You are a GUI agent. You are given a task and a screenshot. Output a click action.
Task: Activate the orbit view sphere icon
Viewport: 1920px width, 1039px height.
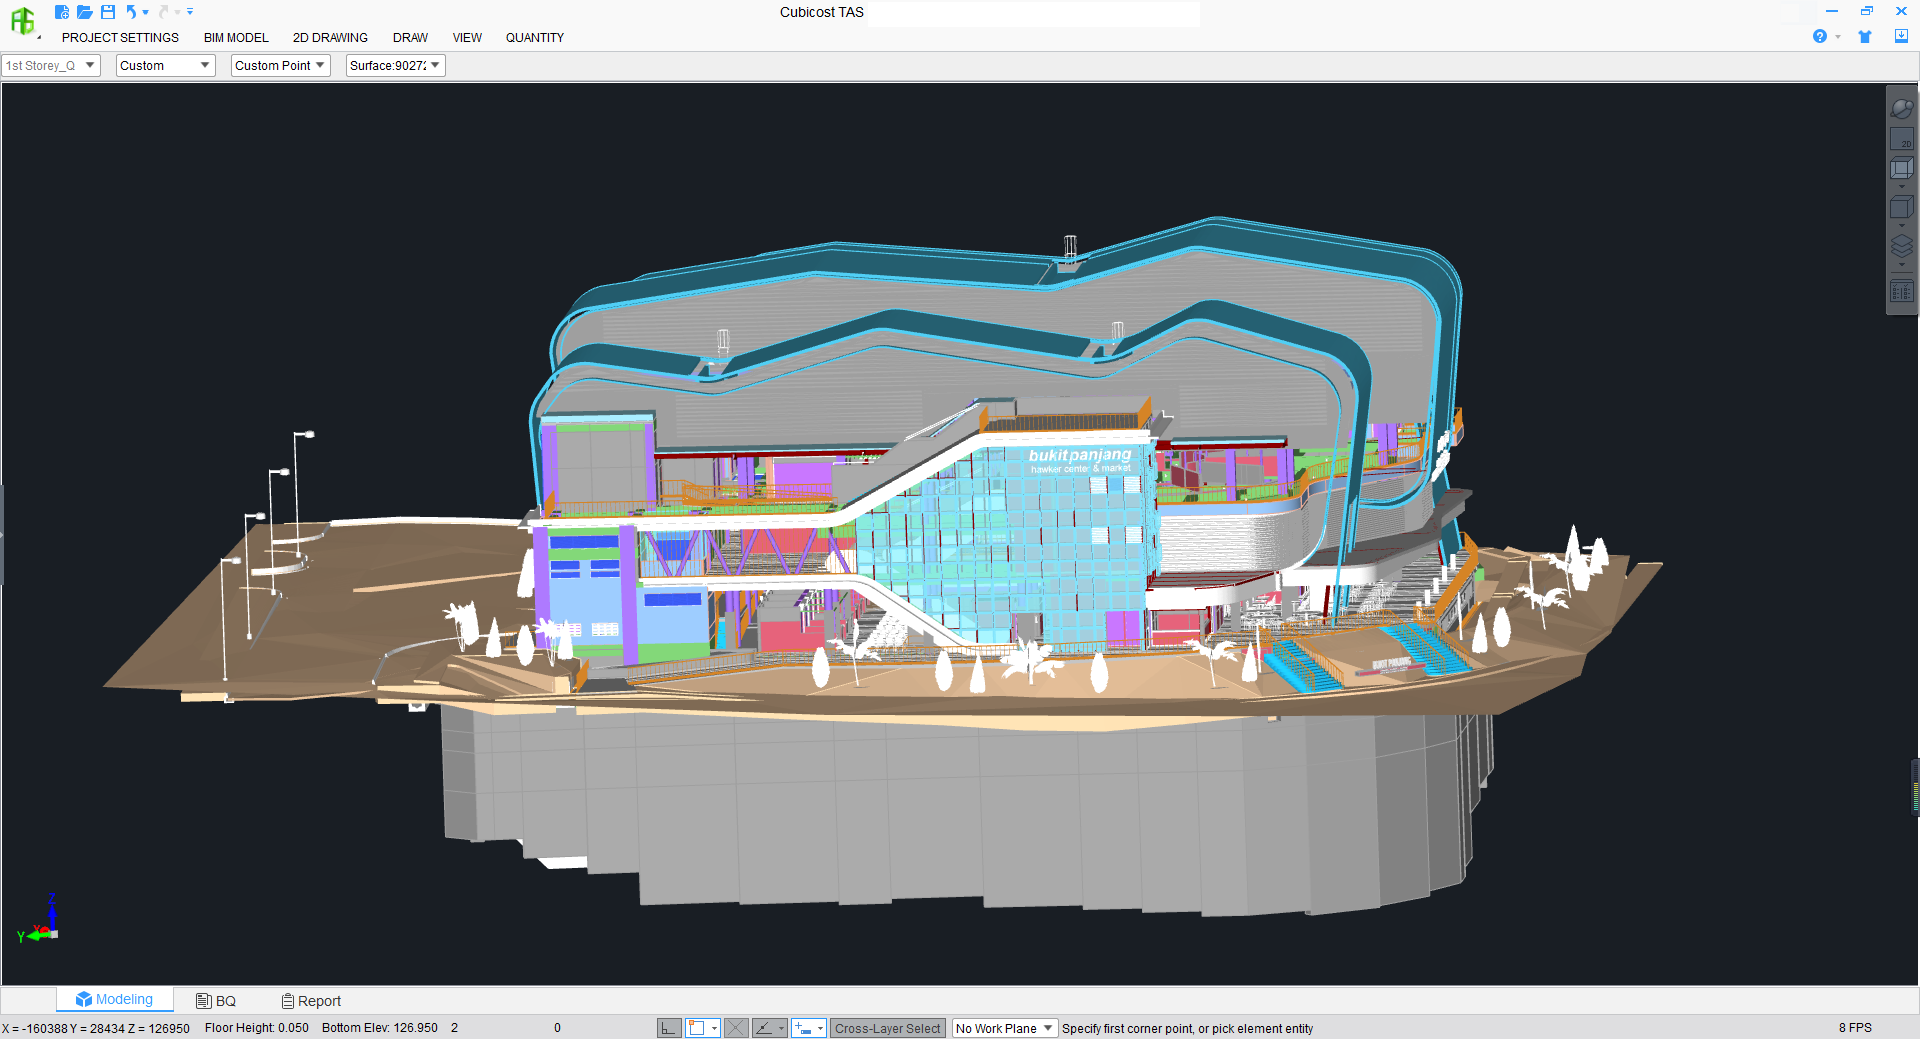[1901, 108]
